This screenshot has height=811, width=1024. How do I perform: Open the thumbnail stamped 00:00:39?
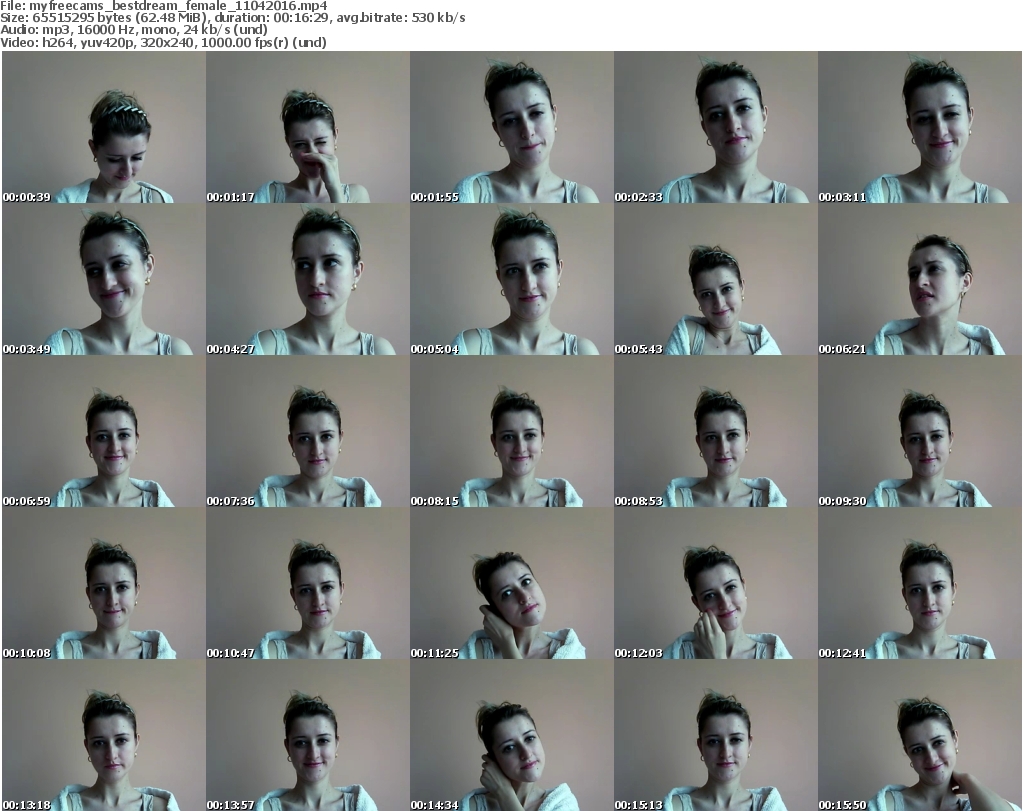tap(104, 127)
